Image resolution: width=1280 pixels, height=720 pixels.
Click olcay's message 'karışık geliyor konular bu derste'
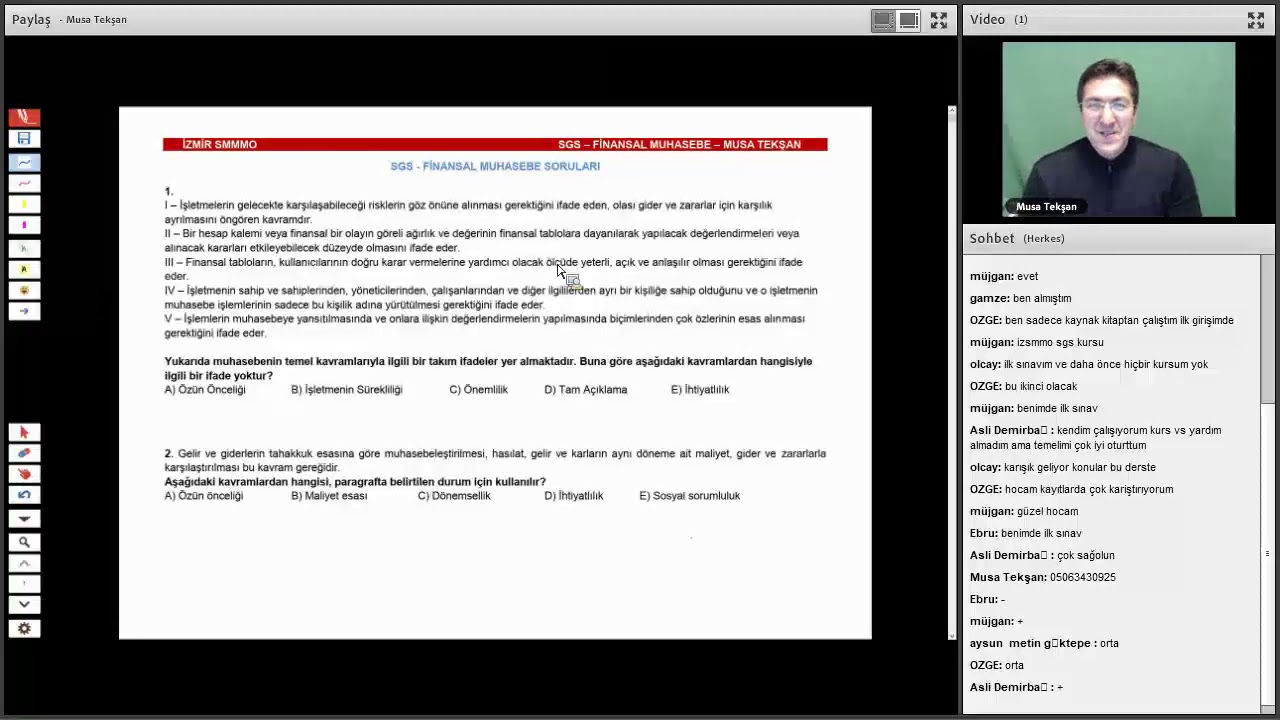[x=1080, y=468]
